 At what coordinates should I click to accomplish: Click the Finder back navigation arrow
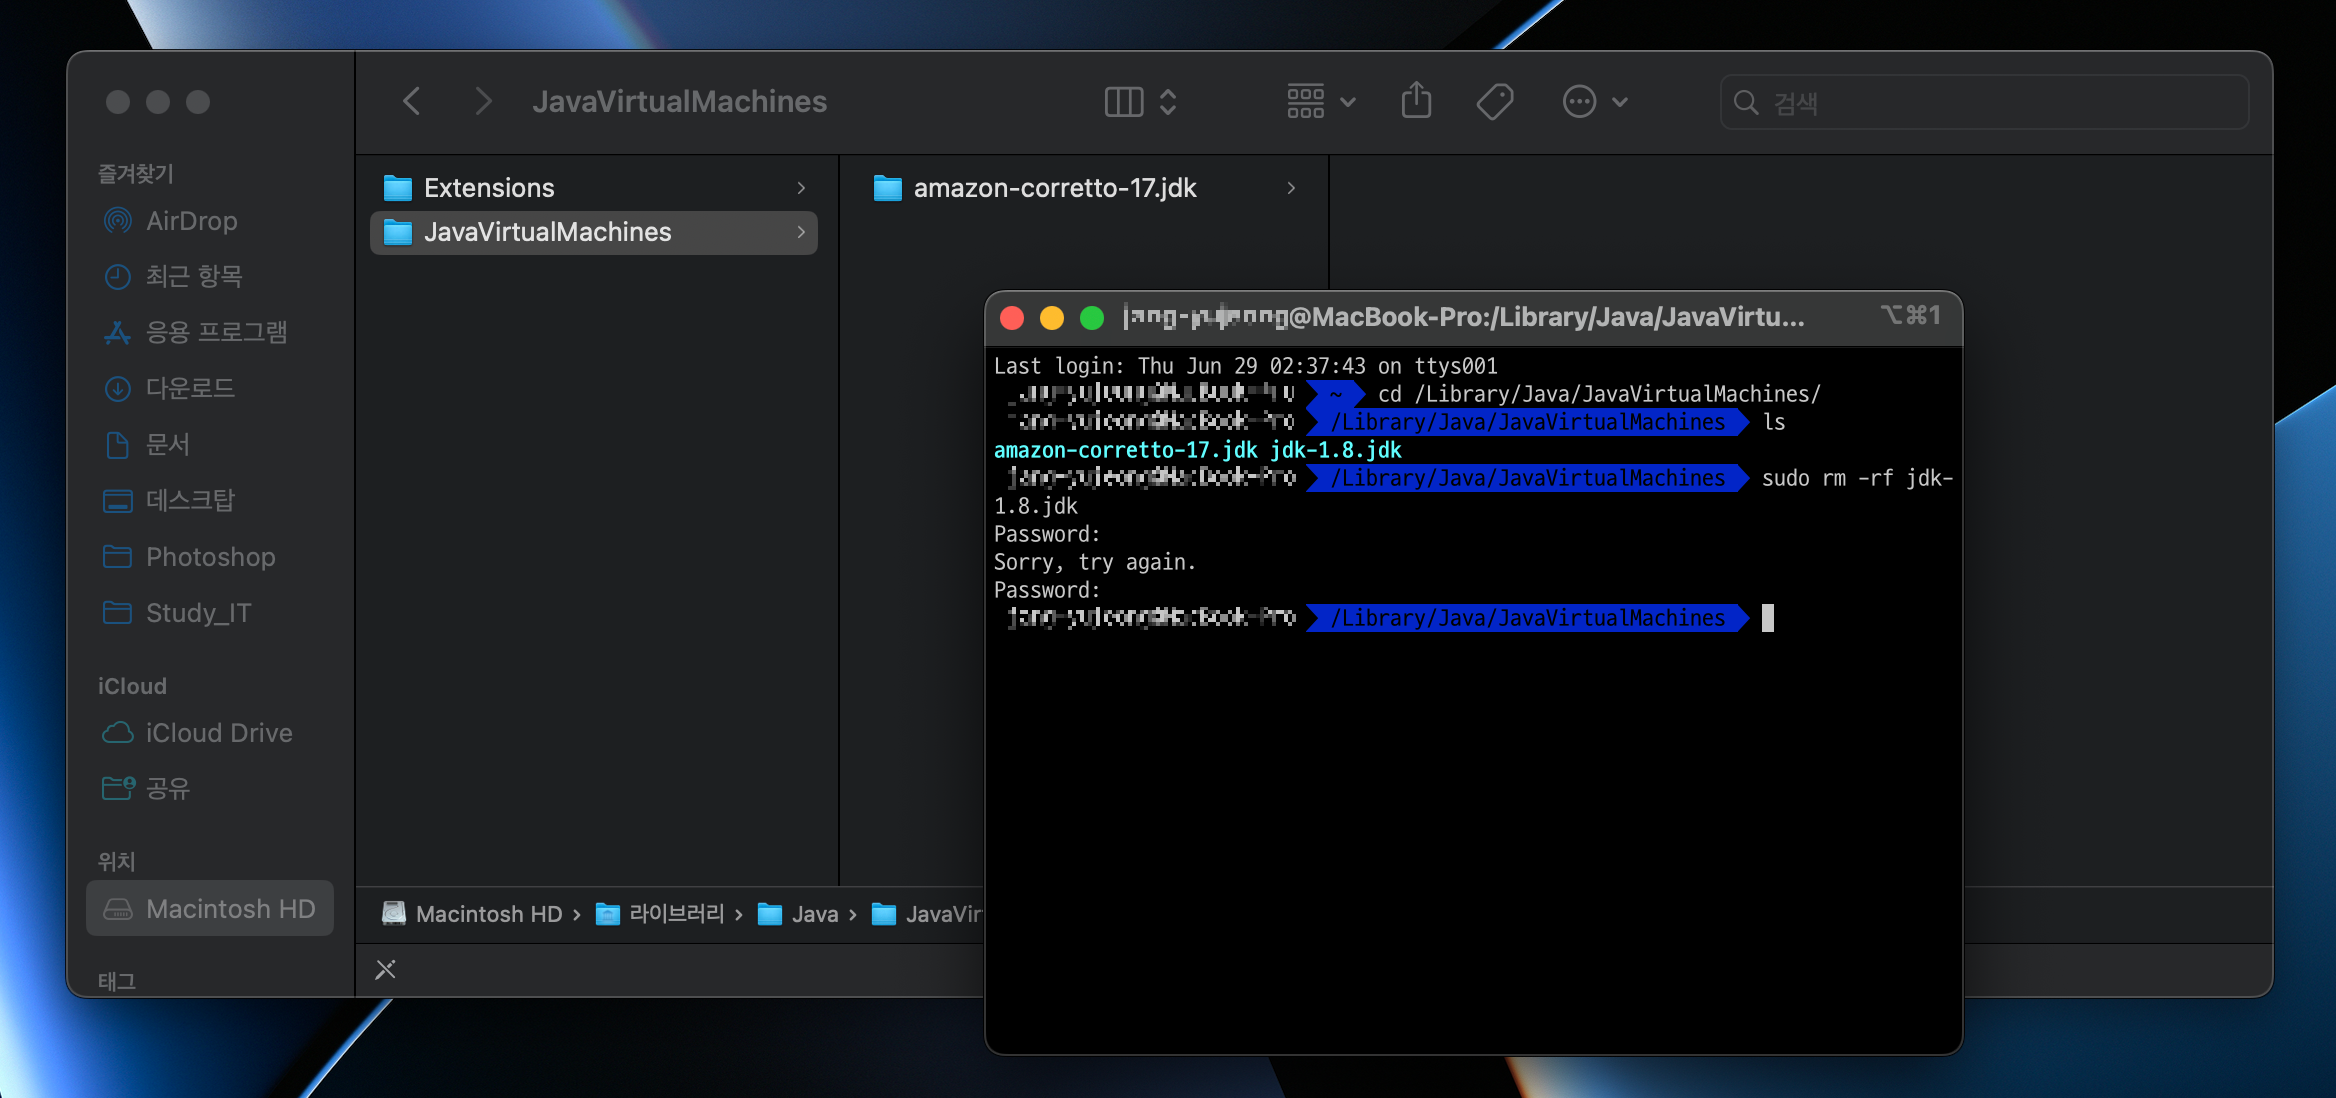(x=411, y=101)
